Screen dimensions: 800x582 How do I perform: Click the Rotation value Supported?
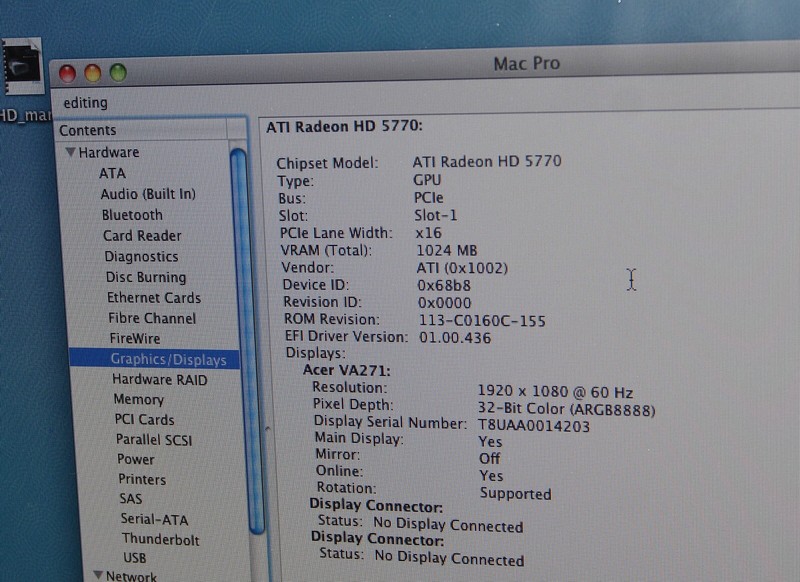pos(516,494)
